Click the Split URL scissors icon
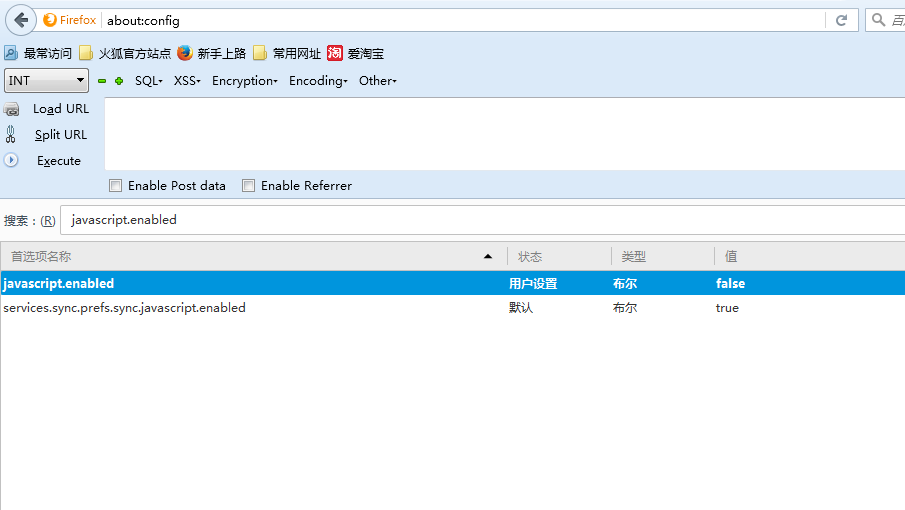 (10, 134)
